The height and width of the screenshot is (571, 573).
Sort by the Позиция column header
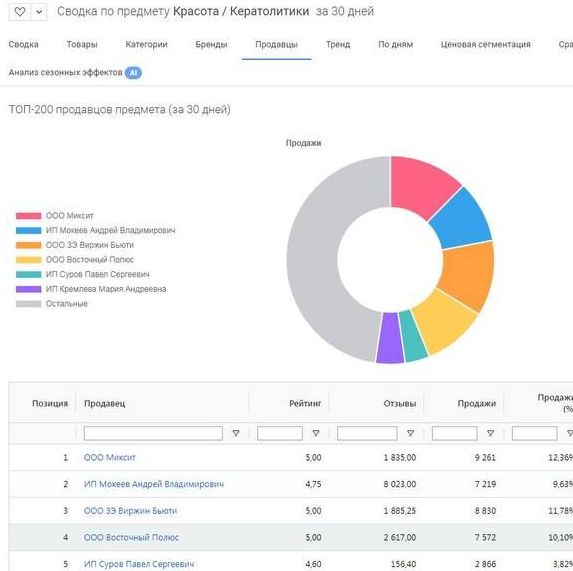point(50,403)
